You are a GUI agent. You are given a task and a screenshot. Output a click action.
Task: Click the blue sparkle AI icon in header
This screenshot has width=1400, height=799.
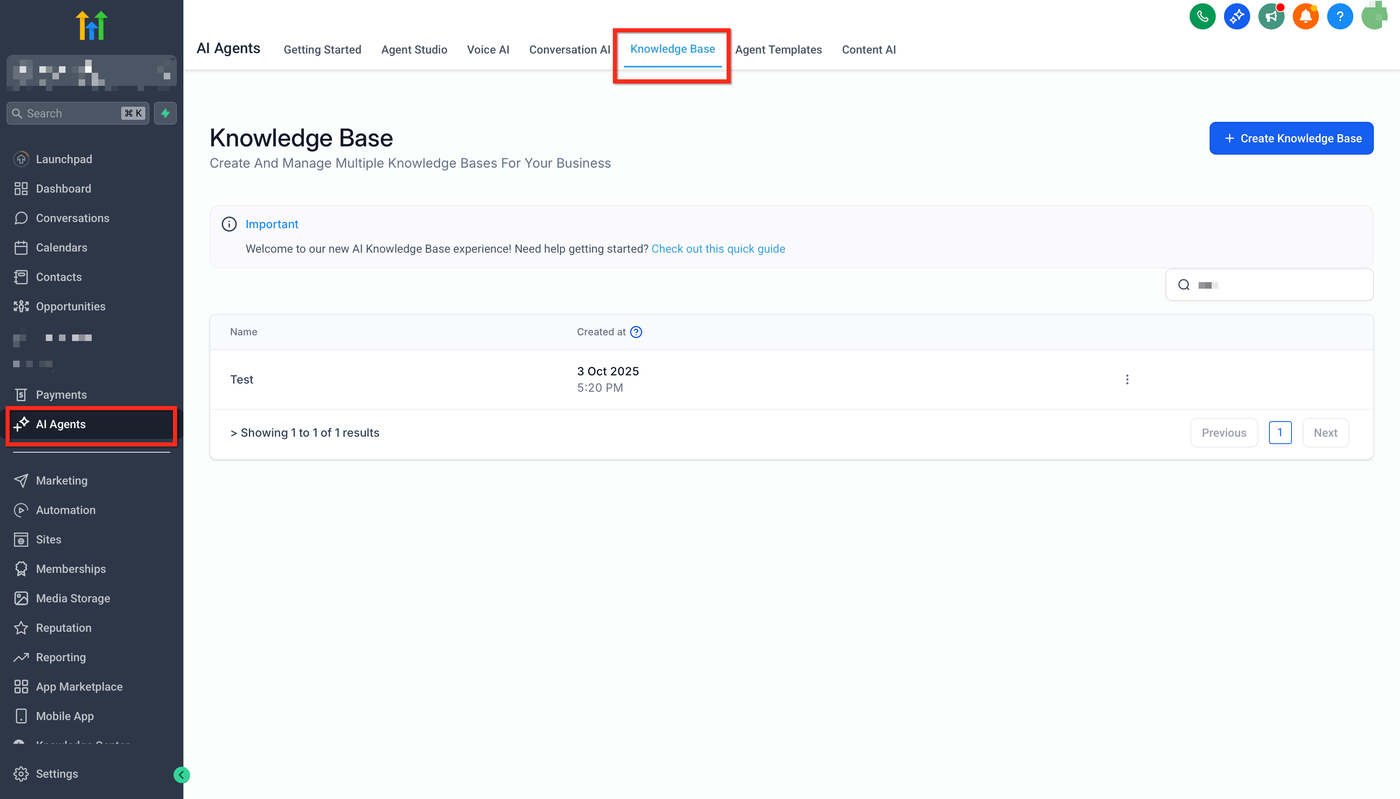[1237, 16]
